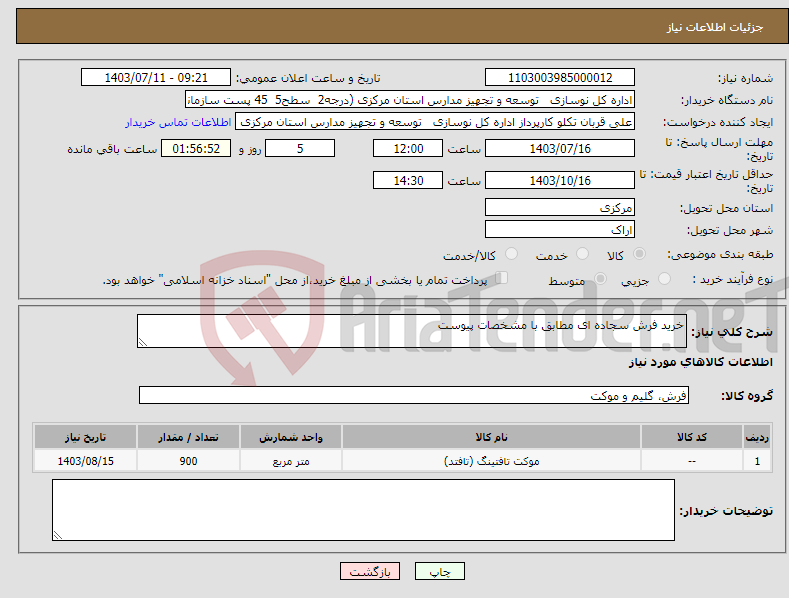This screenshot has height=598, width=789.
Task: Click the row number cell 1
Action: click(757, 461)
